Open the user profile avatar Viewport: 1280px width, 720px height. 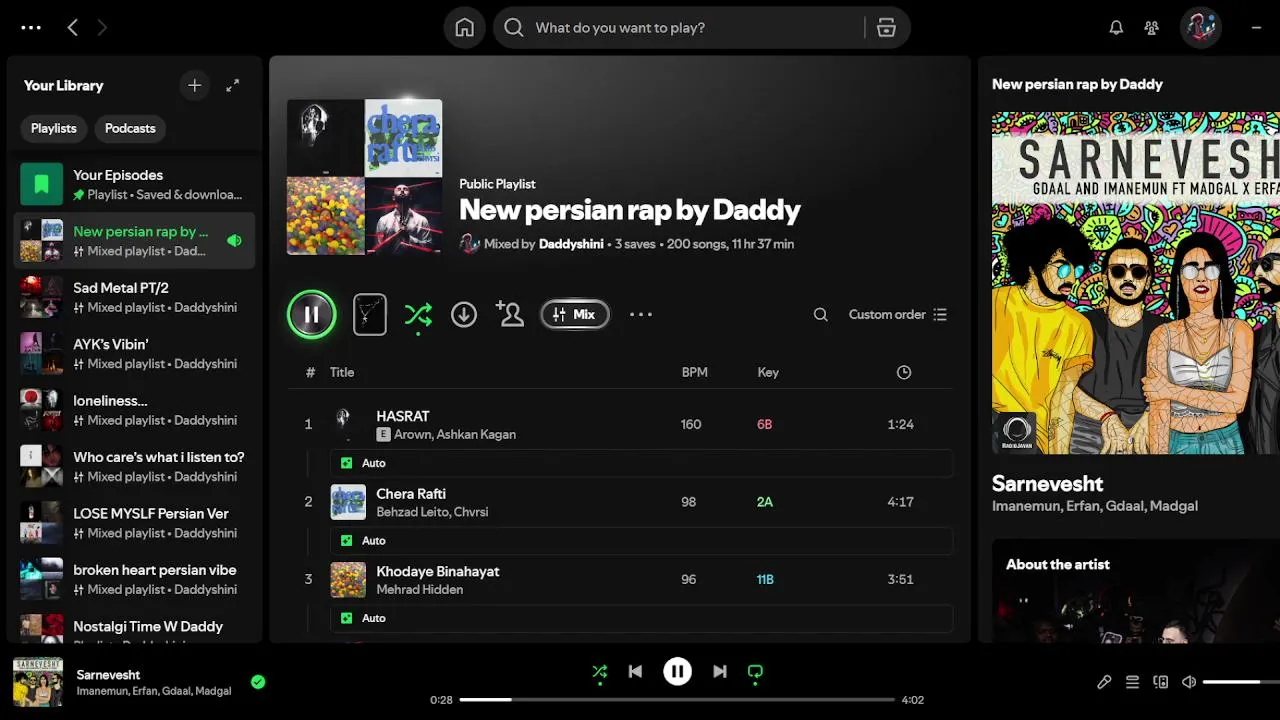(1200, 28)
